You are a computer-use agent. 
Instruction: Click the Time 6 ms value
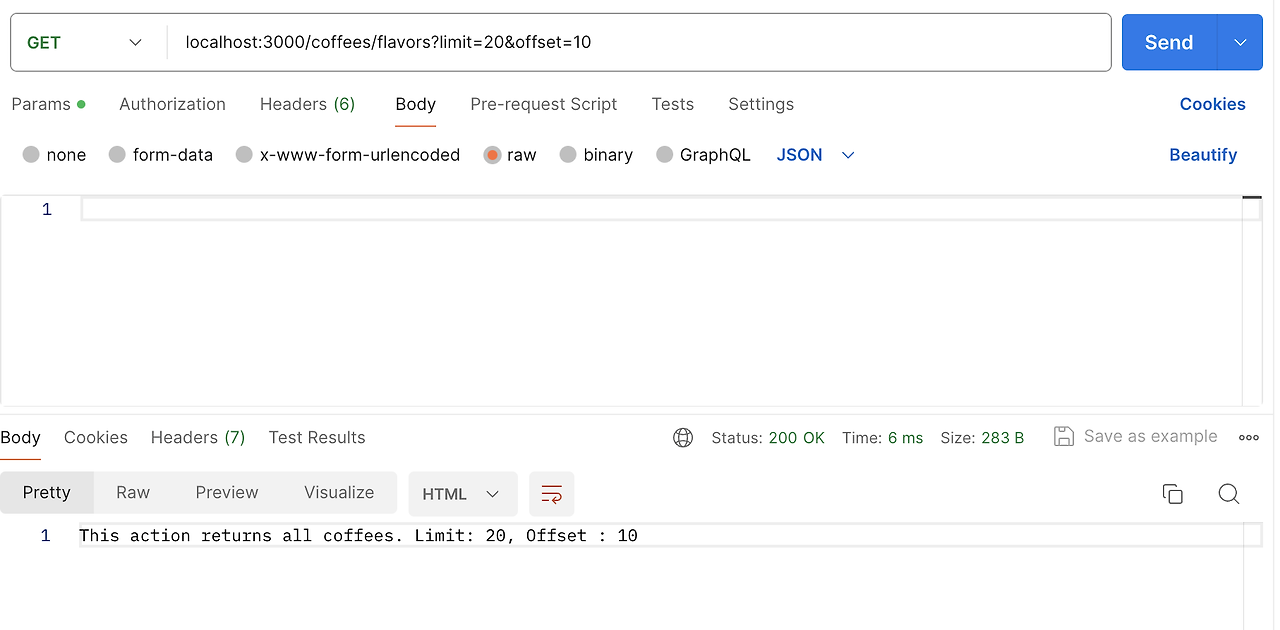pyautogui.click(x=882, y=438)
